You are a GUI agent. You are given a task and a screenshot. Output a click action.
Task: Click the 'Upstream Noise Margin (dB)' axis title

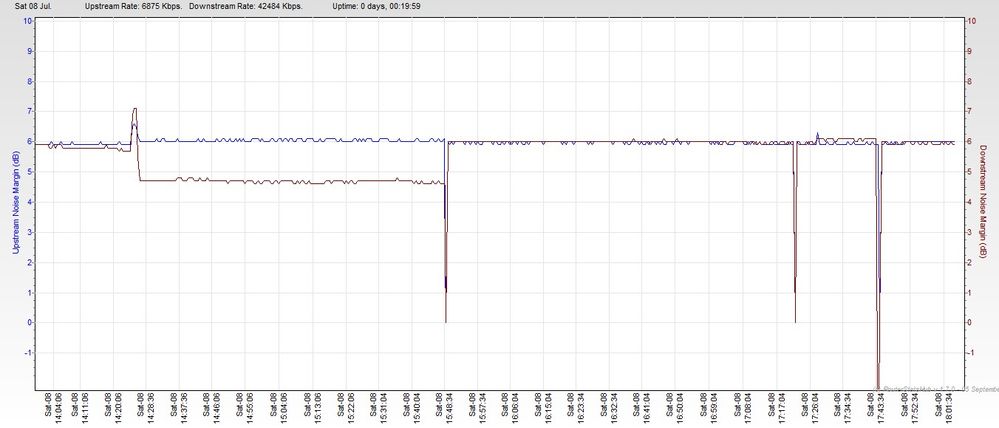point(17,202)
